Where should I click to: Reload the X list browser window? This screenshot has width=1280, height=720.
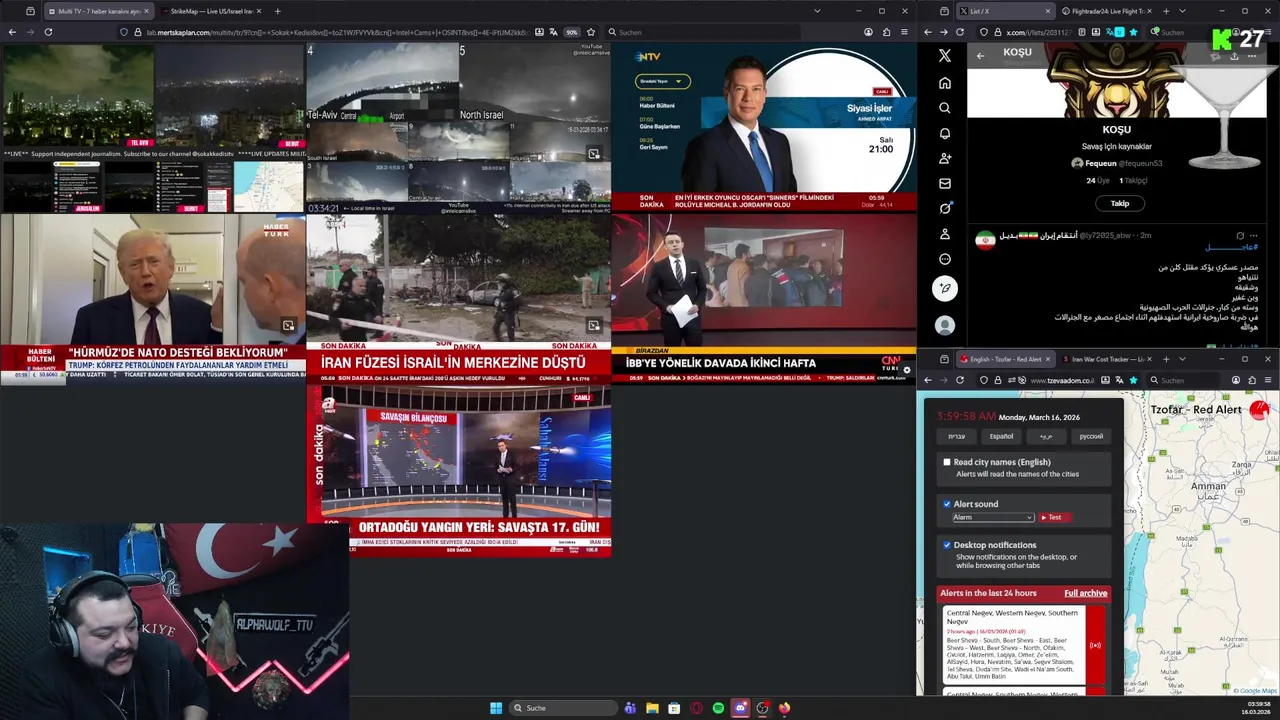click(960, 32)
